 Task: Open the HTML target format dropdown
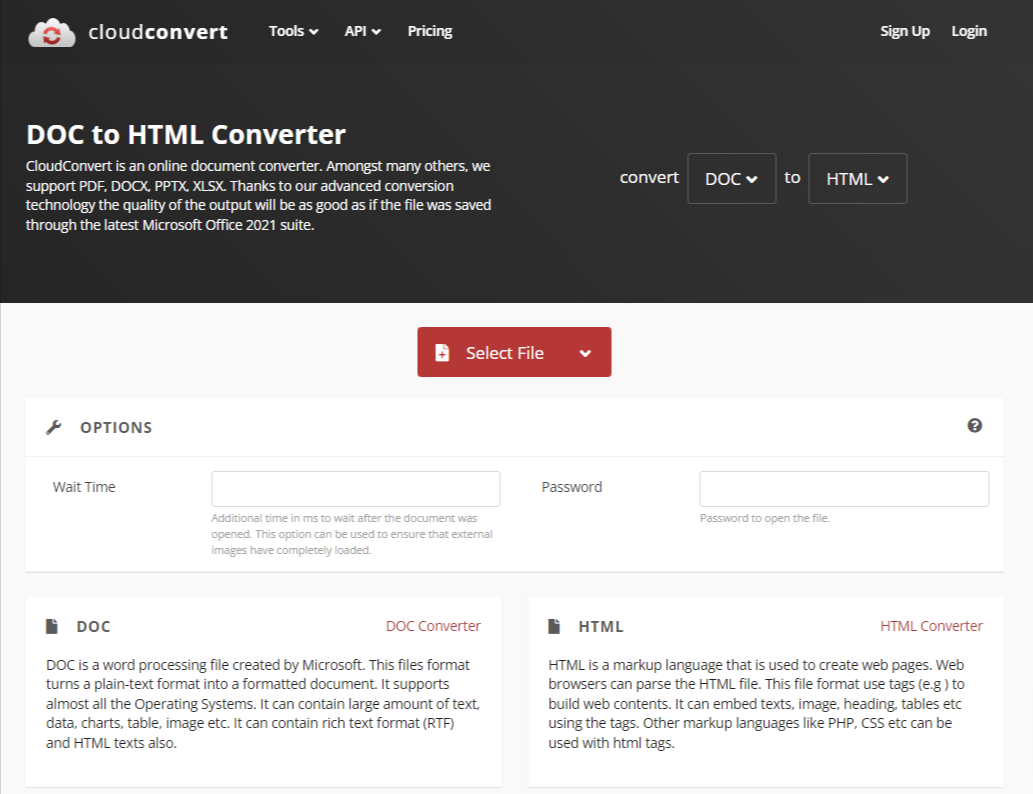point(857,179)
